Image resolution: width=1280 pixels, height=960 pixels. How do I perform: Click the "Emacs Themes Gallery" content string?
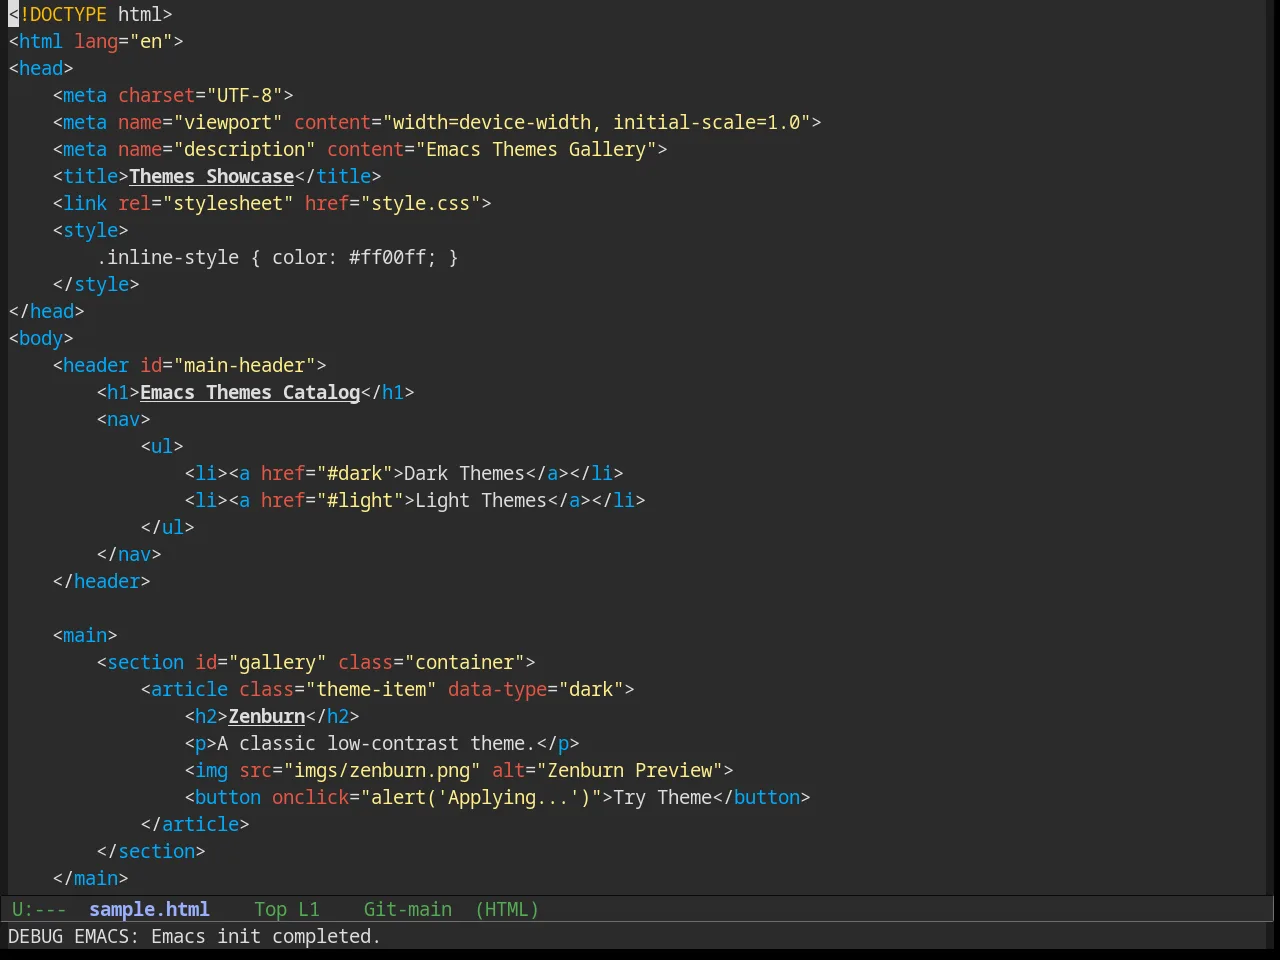point(536,149)
